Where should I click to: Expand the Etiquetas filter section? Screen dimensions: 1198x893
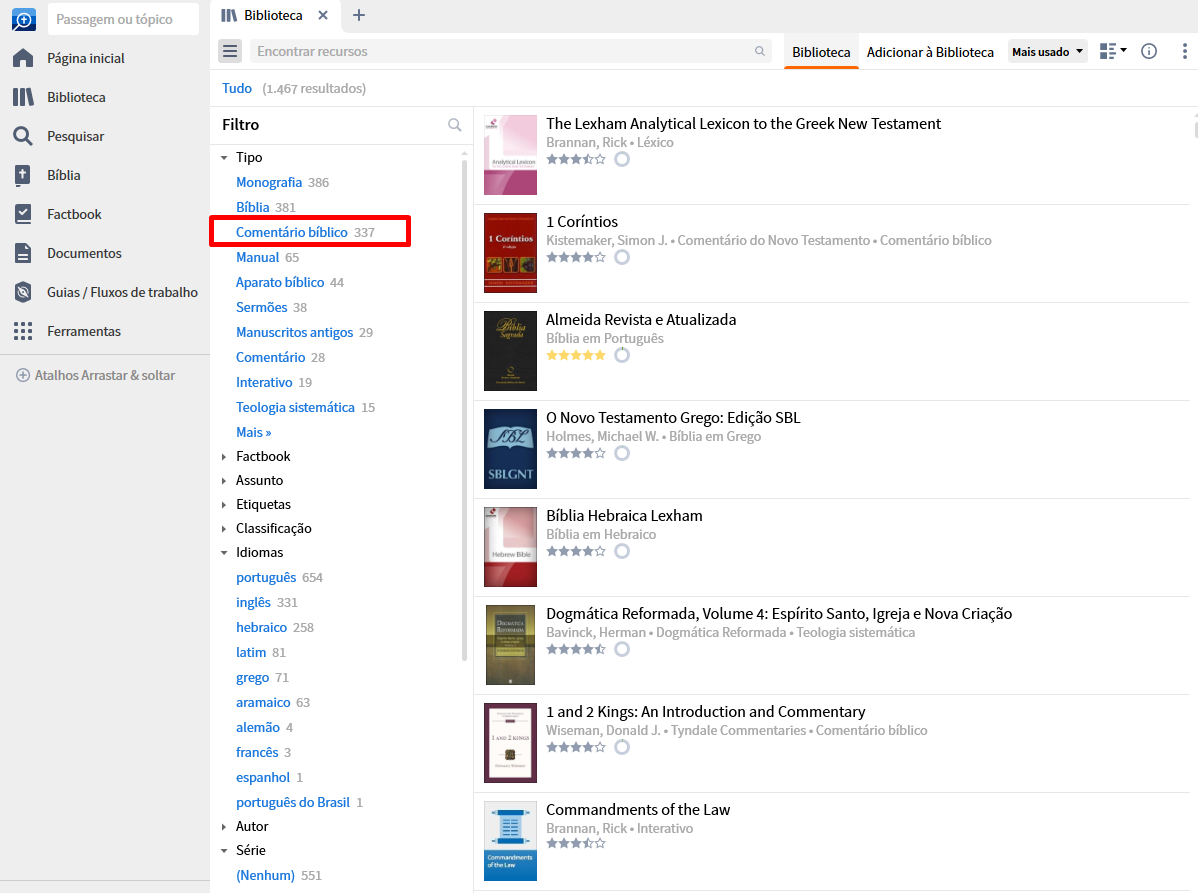click(x=224, y=505)
